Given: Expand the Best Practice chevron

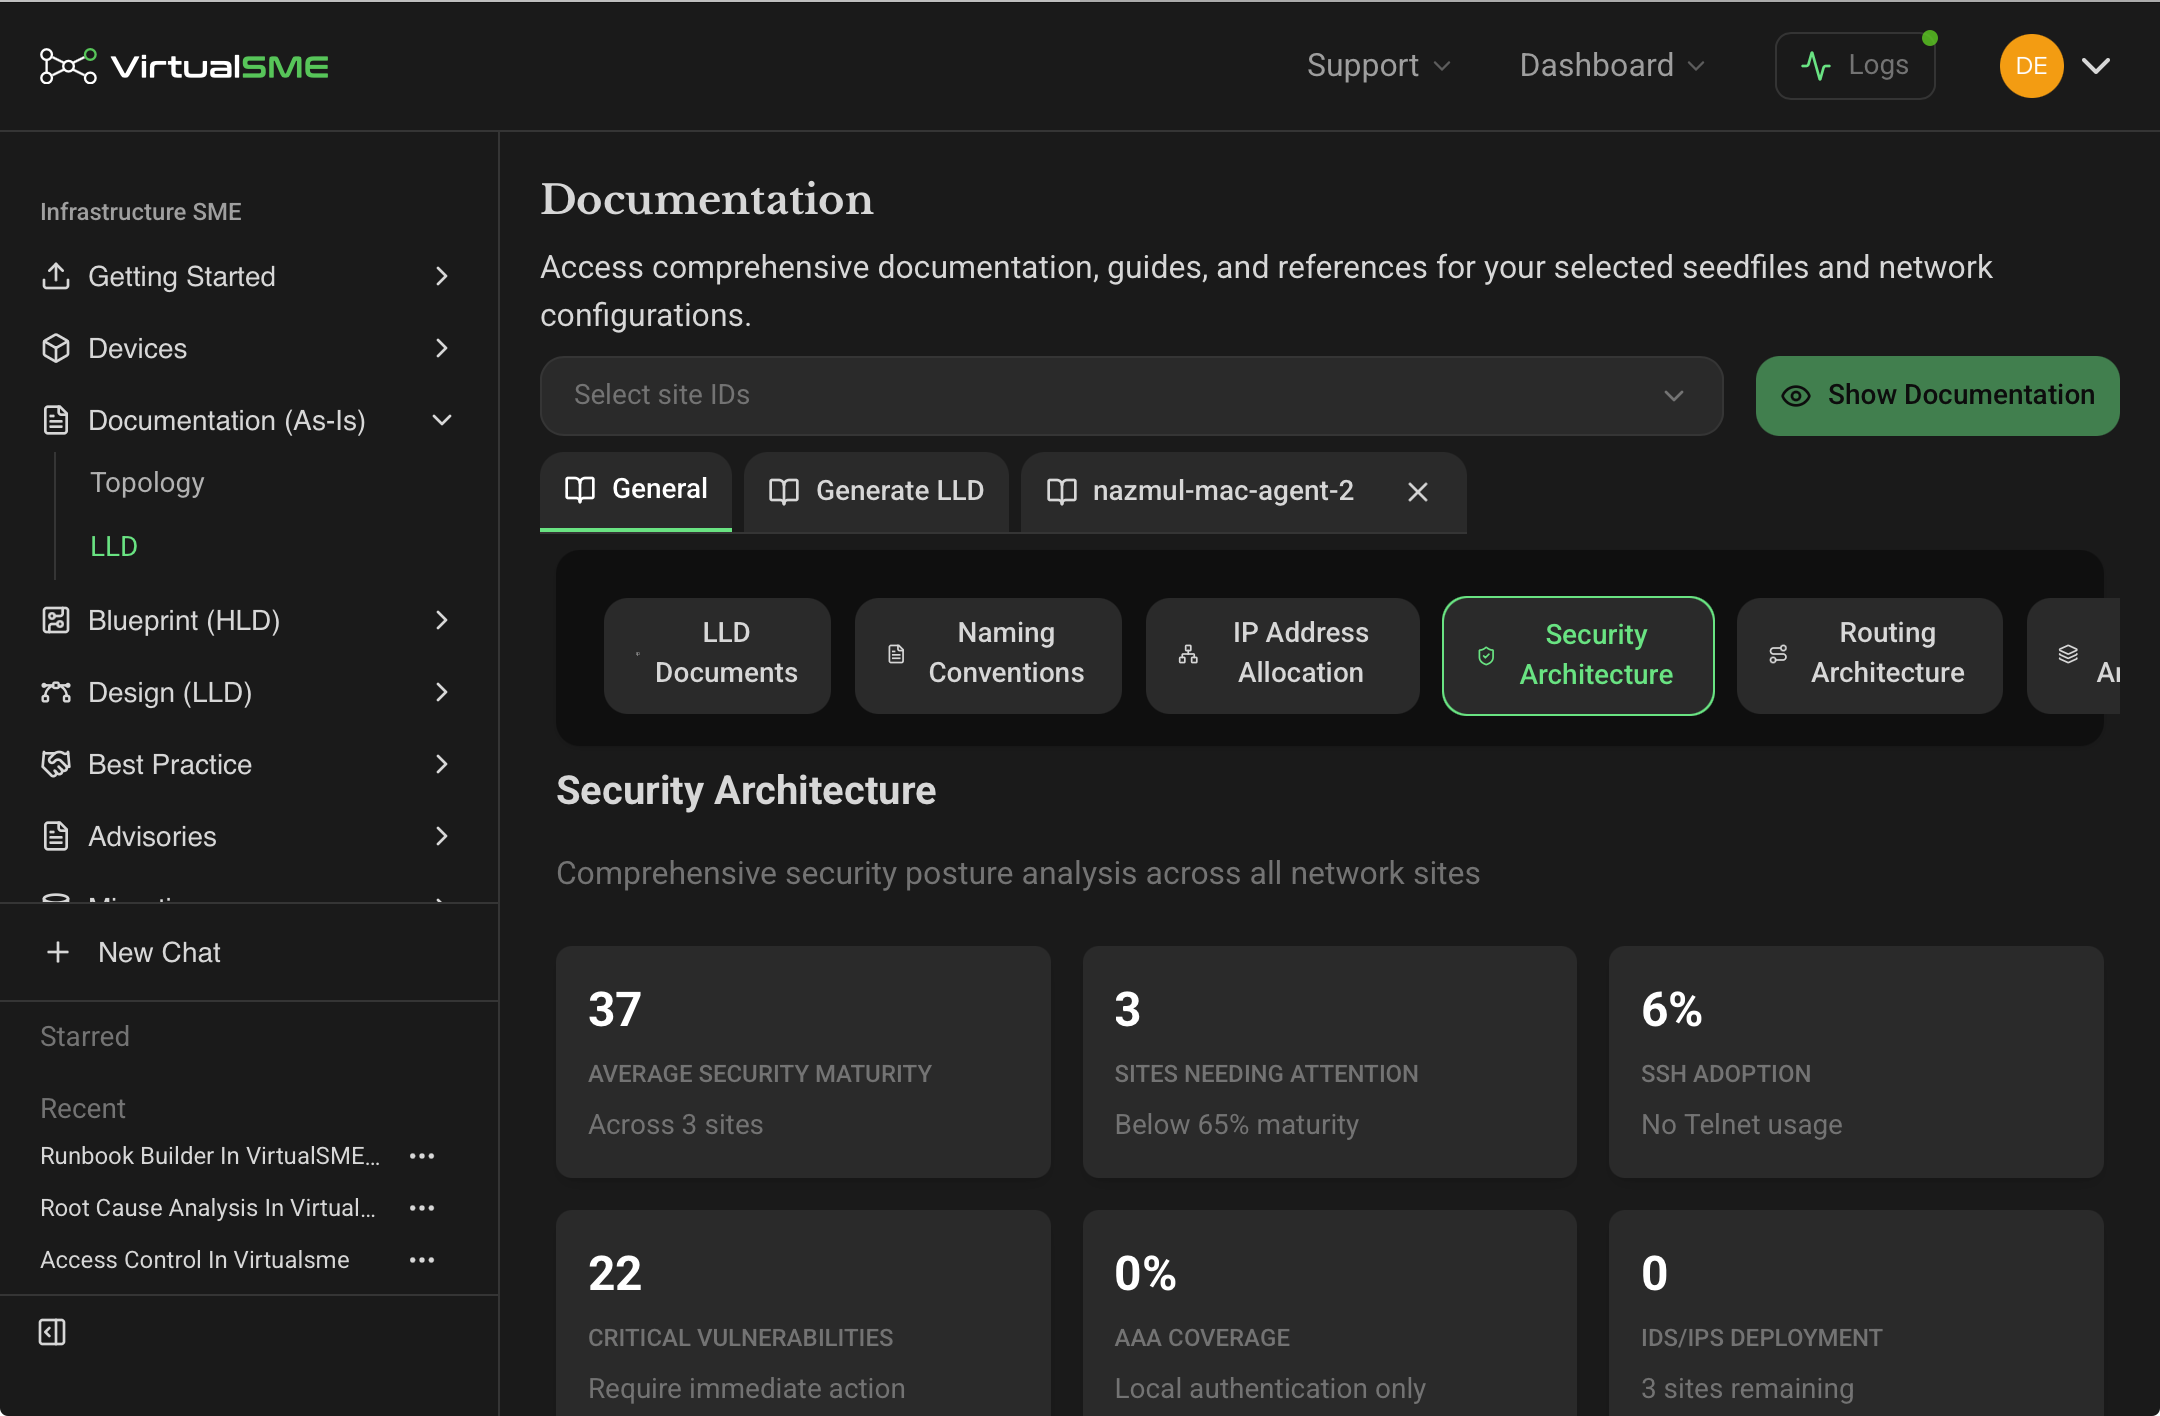Looking at the screenshot, I should (x=442, y=764).
